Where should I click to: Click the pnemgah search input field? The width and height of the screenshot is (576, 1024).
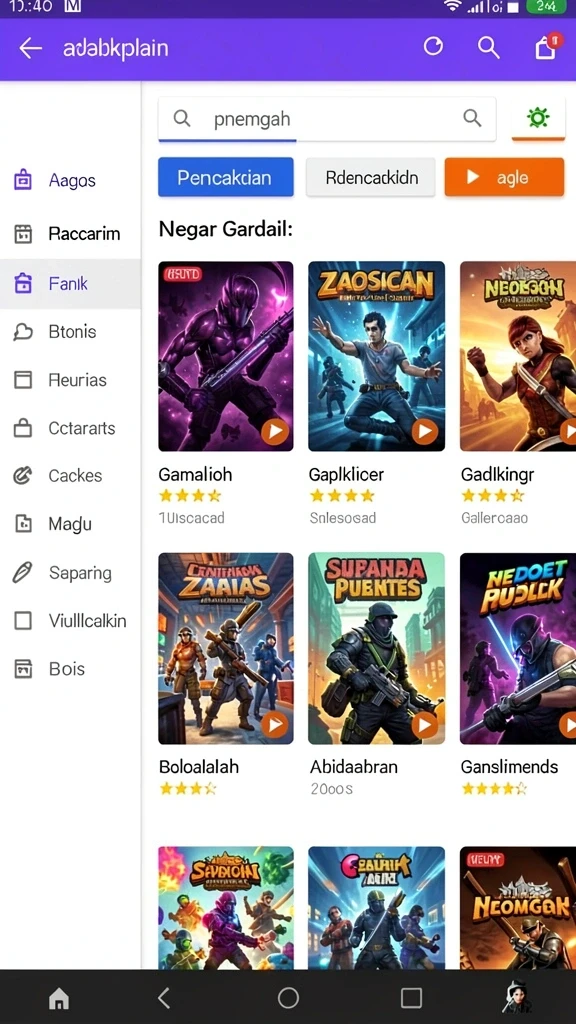327,119
